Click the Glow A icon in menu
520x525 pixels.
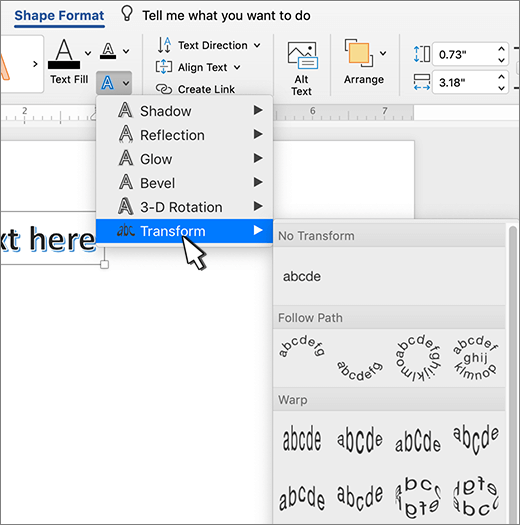click(x=126, y=158)
